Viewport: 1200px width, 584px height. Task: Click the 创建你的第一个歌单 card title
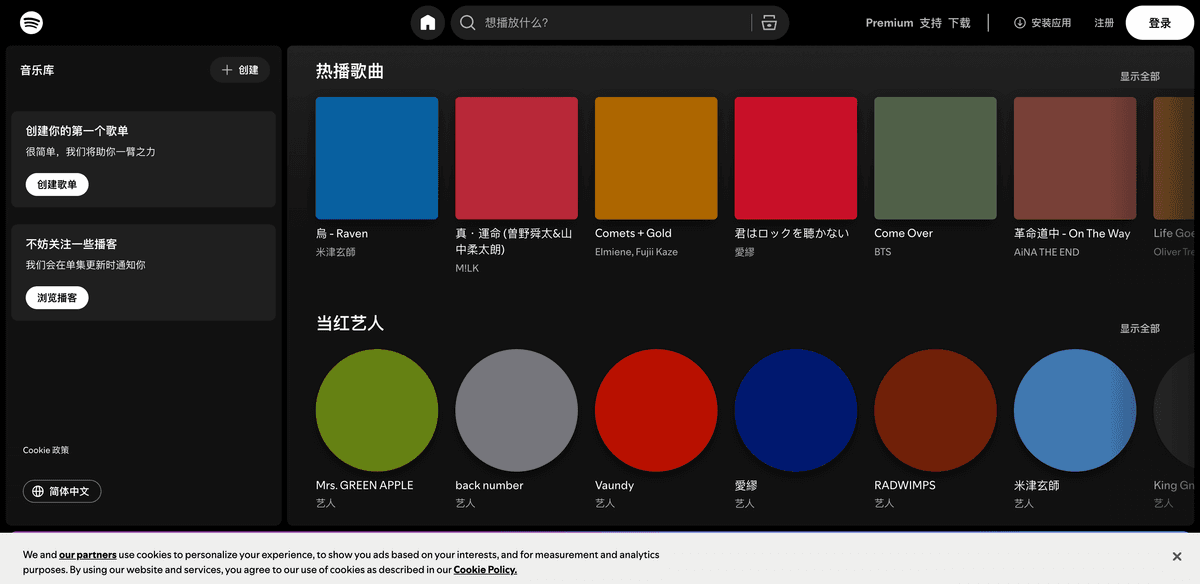77,131
